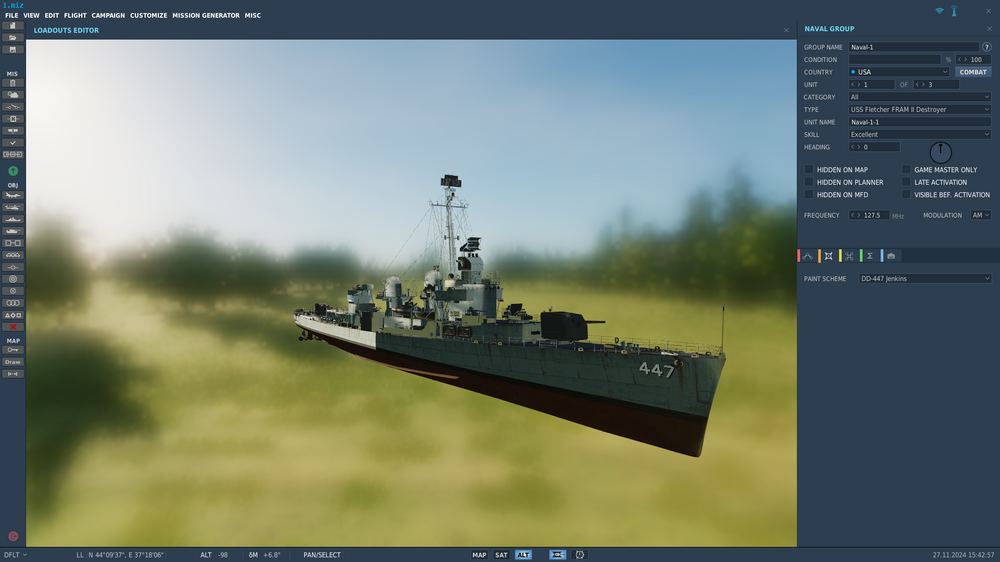
Task: Enable Hidden on Planner checkbox
Action: pyautogui.click(x=809, y=182)
